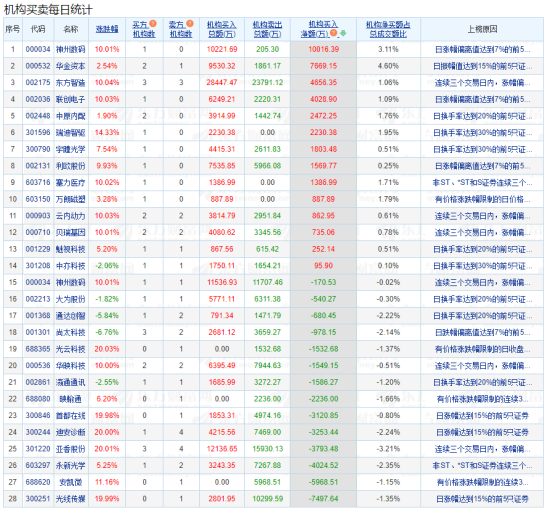Open 迪安诊断 stock name link
This screenshot has height=513, width=550.
[71, 432]
